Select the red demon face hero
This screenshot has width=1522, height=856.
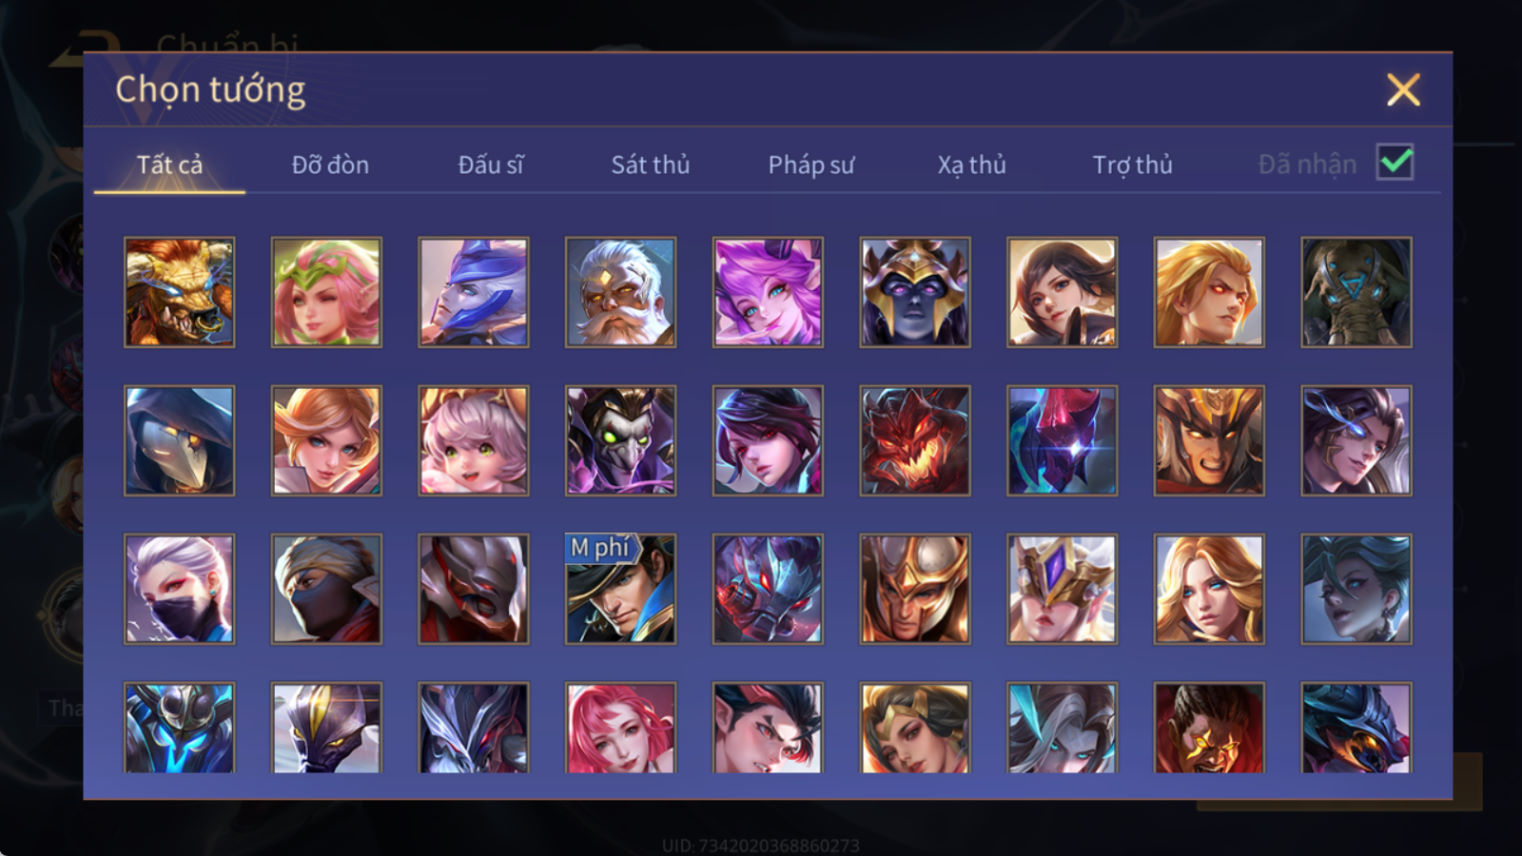pos(914,440)
